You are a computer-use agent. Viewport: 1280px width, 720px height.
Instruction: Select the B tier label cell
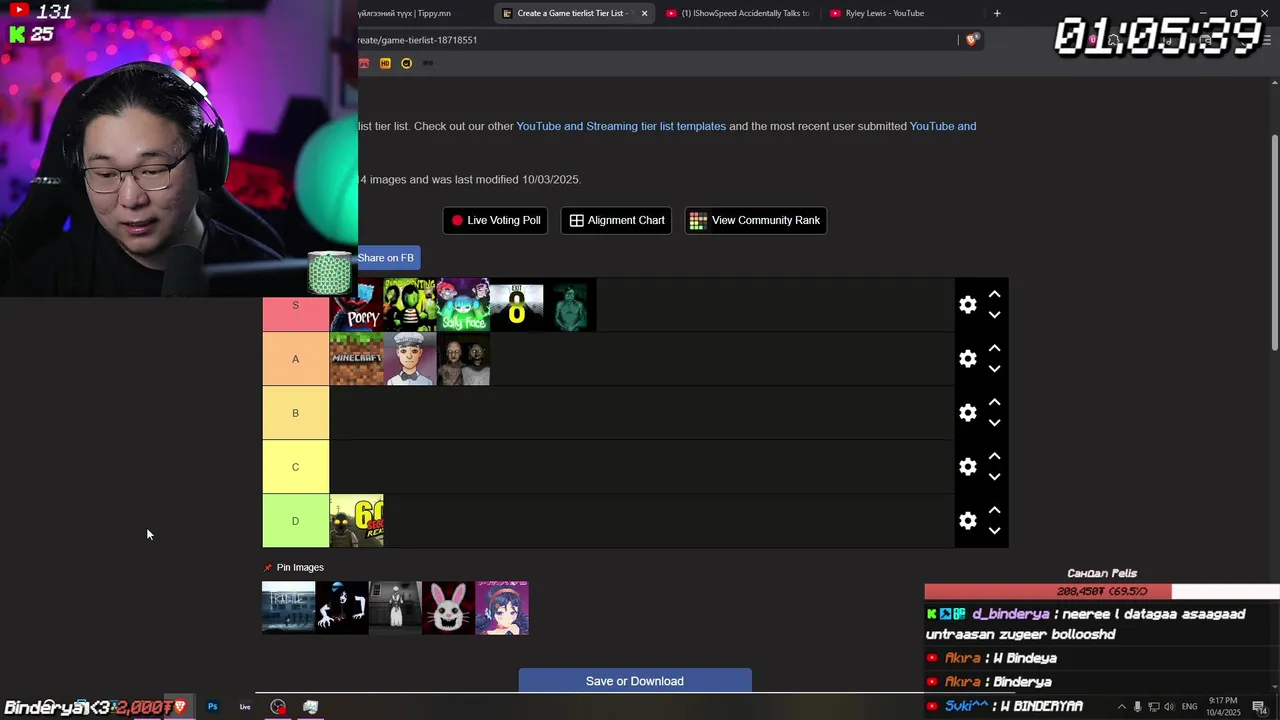point(295,413)
